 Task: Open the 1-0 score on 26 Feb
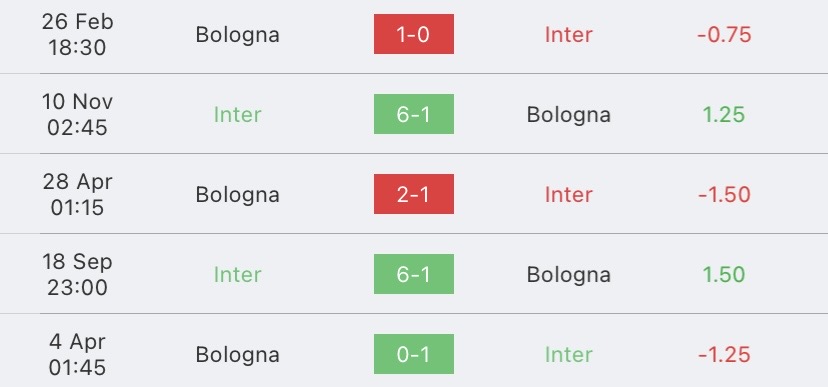(x=413, y=34)
